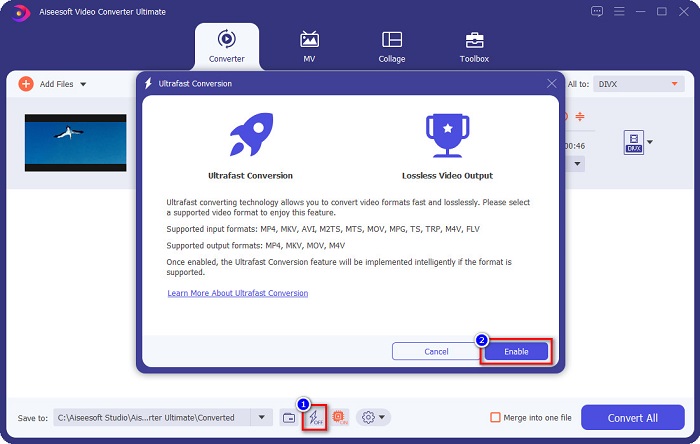Close the Ultrafast Conversion dialog

click(x=552, y=83)
